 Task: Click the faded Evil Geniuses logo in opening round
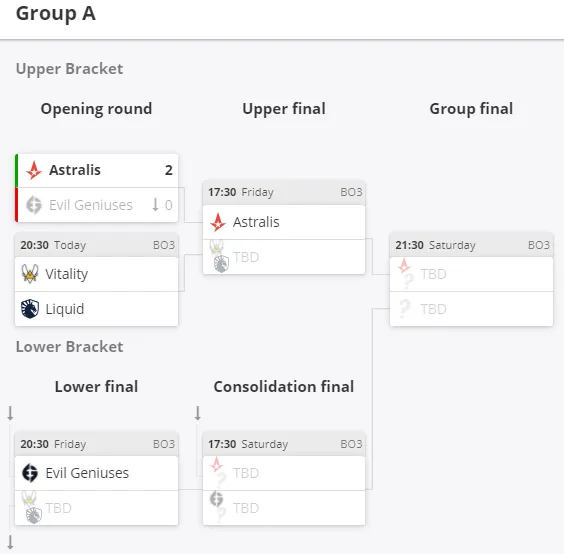[x=34, y=205]
